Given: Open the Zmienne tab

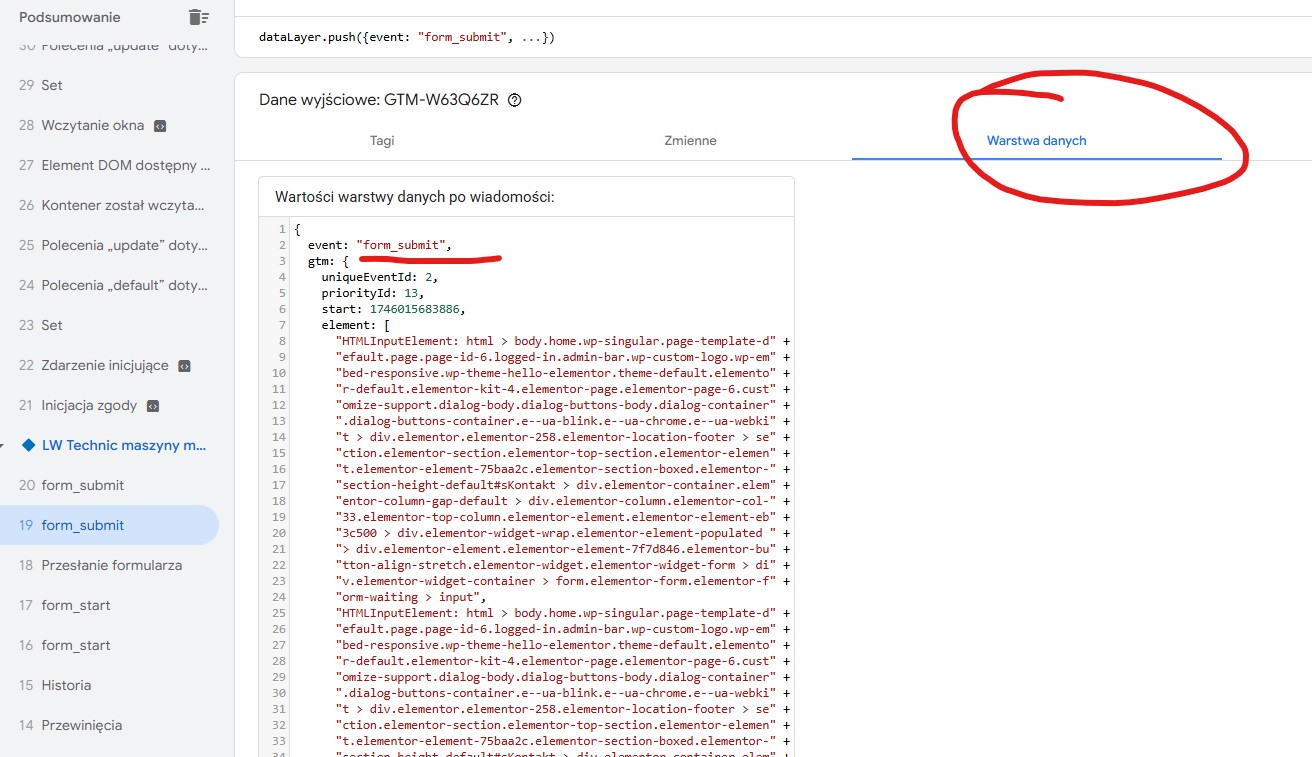Looking at the screenshot, I should coord(690,141).
